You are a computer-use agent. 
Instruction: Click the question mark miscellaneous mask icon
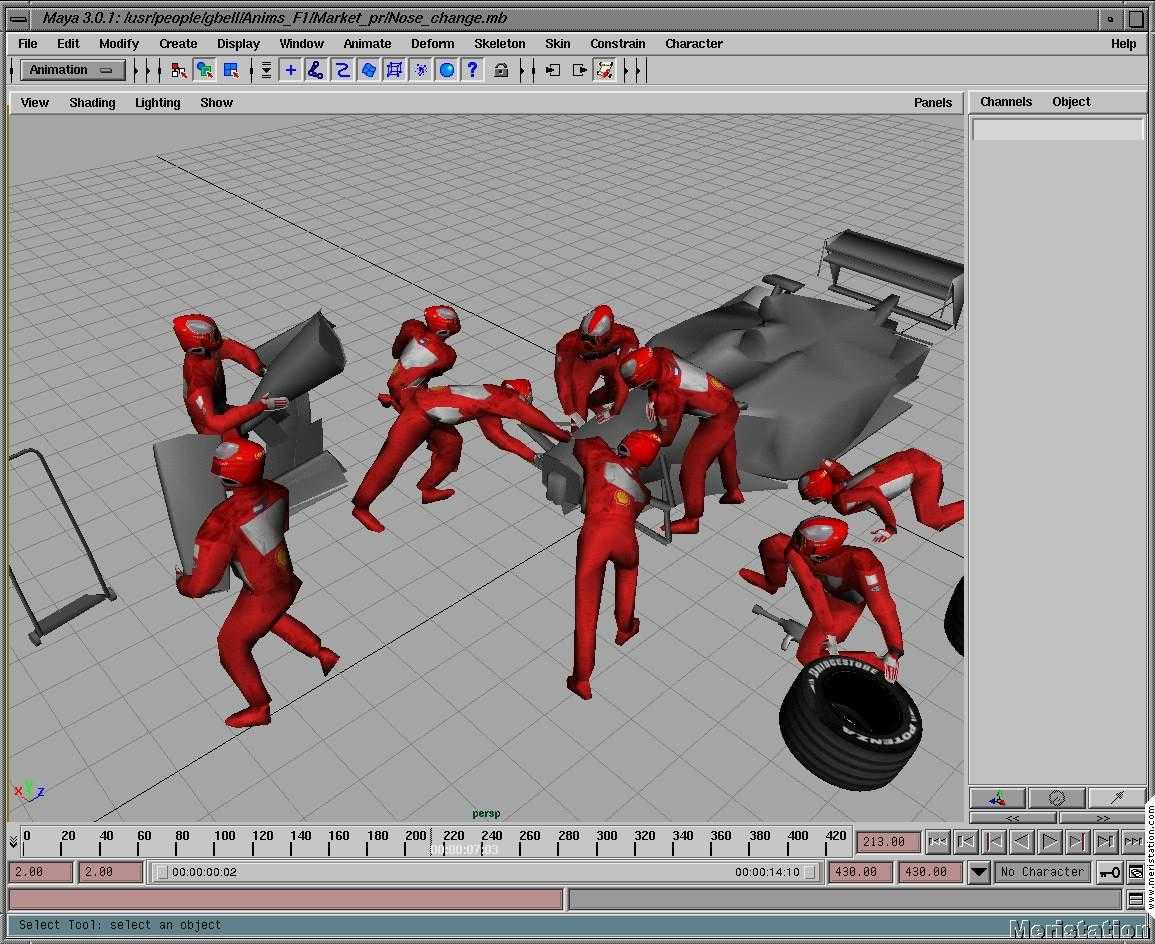pyautogui.click(x=473, y=70)
